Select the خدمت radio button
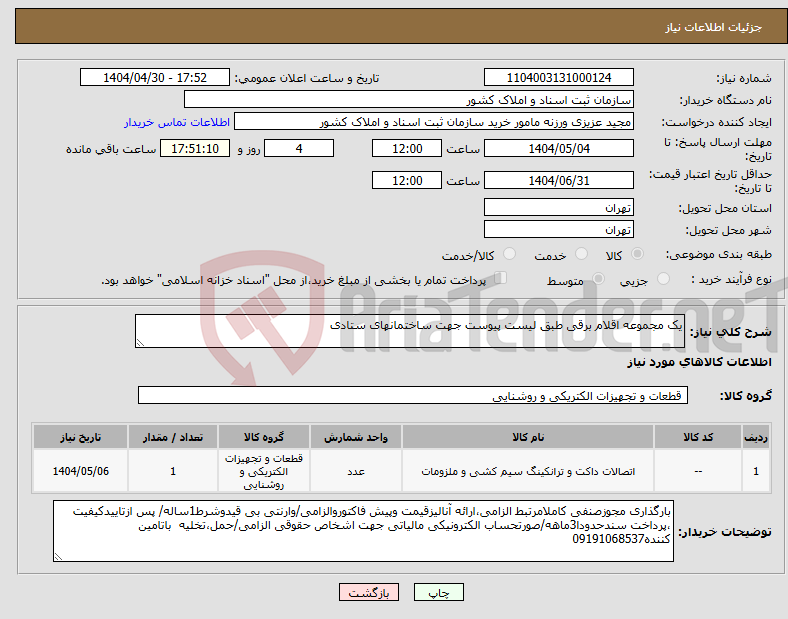This screenshot has height=619, width=788. point(581,254)
